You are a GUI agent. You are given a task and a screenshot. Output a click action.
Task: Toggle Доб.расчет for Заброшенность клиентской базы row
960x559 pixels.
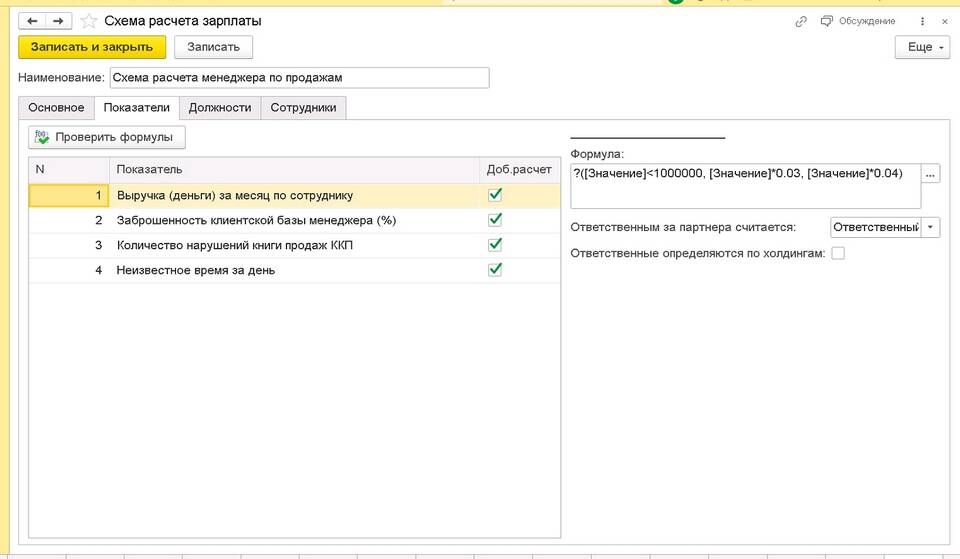coord(495,220)
